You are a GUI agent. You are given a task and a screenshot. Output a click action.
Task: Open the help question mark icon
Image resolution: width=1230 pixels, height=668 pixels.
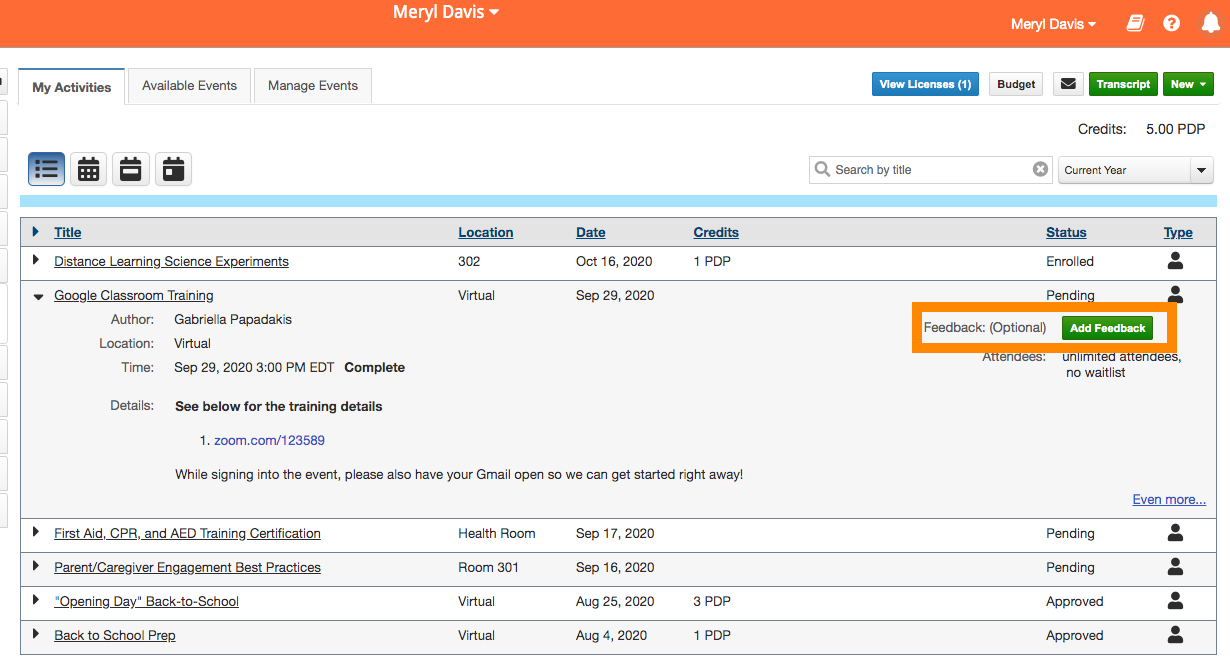(1171, 23)
